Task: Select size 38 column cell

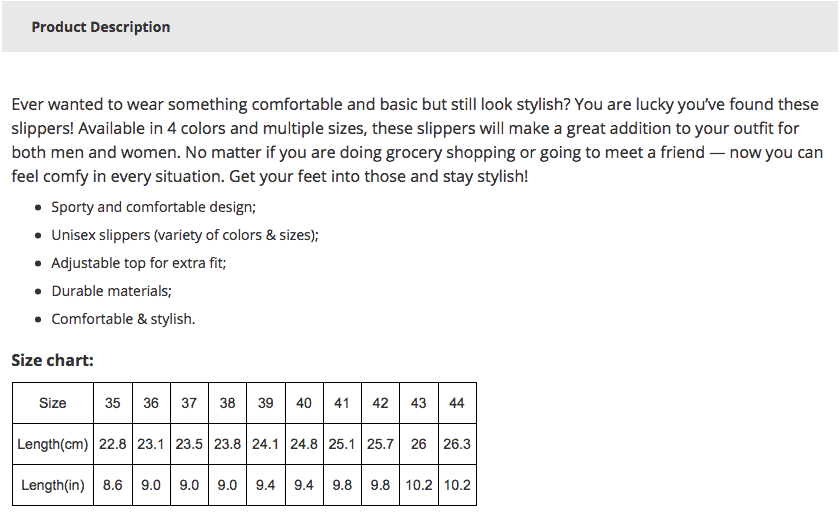Action: (227, 403)
